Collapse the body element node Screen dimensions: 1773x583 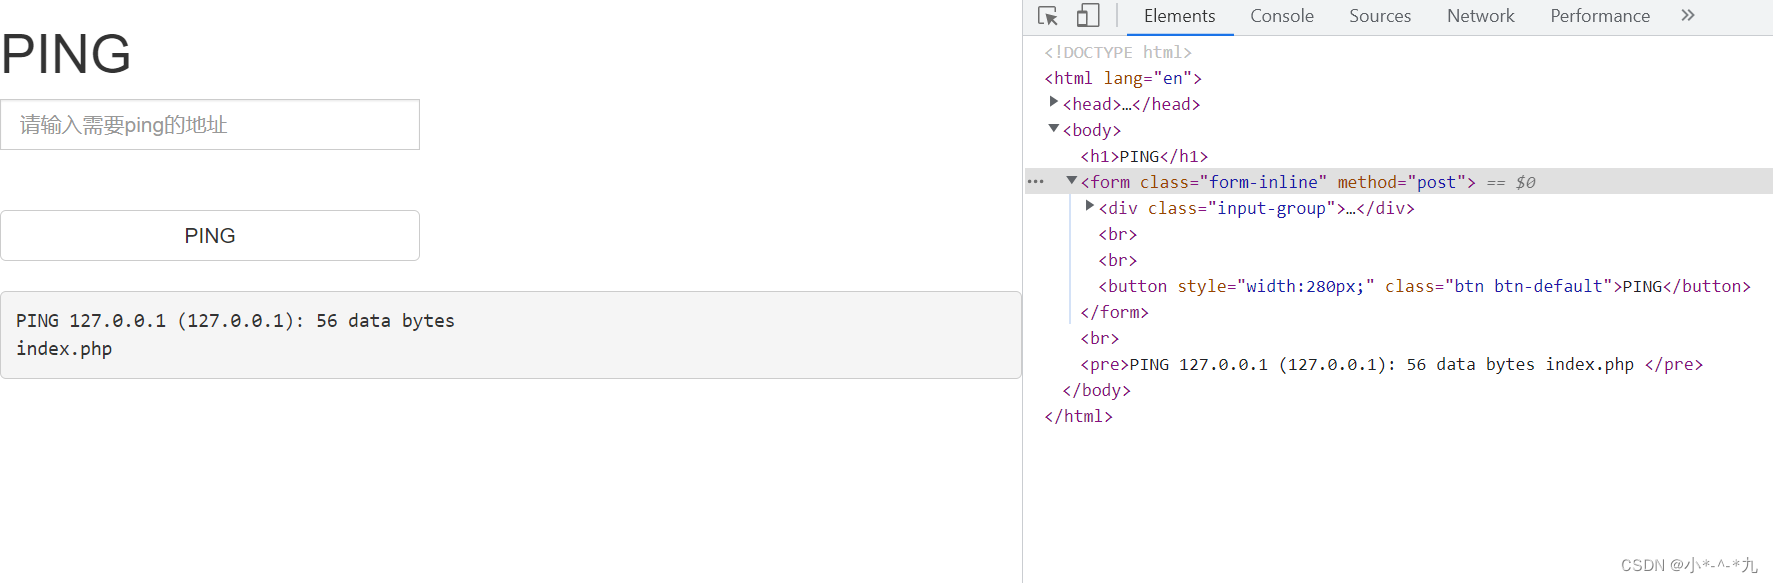coord(1053,128)
